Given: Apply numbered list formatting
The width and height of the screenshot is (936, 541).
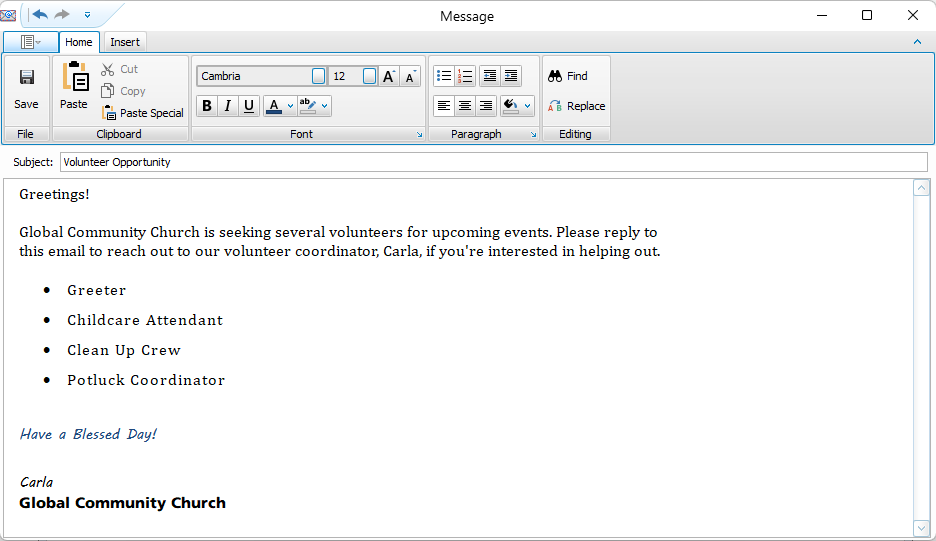Looking at the screenshot, I should pos(465,76).
